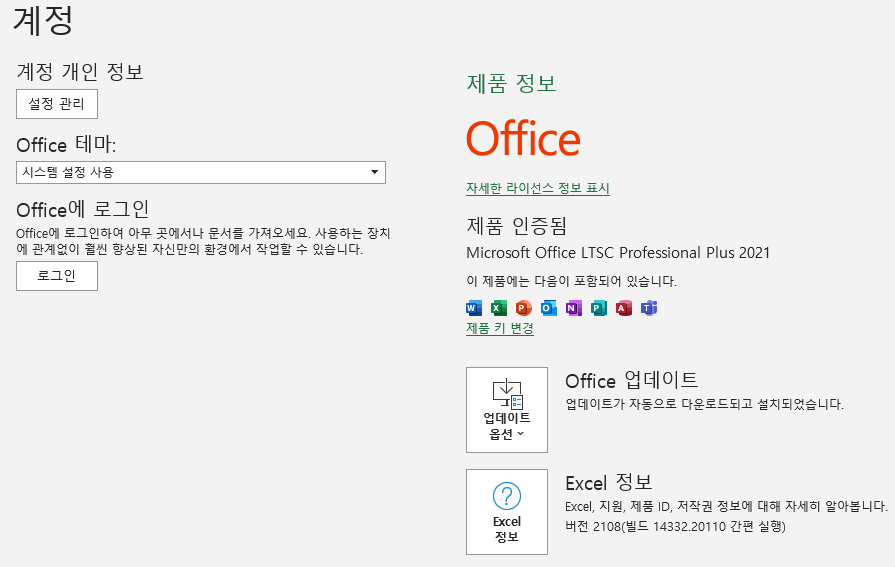Click the Publisher app icon
Viewport: 895px width, 567px height.
[599, 308]
